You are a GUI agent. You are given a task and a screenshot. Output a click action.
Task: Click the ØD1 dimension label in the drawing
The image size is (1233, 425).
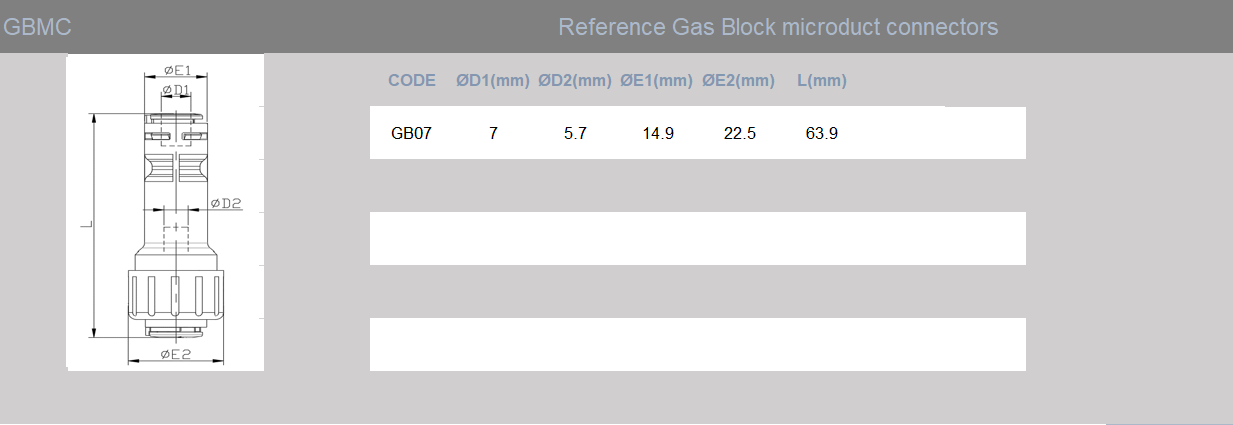[x=176, y=91]
